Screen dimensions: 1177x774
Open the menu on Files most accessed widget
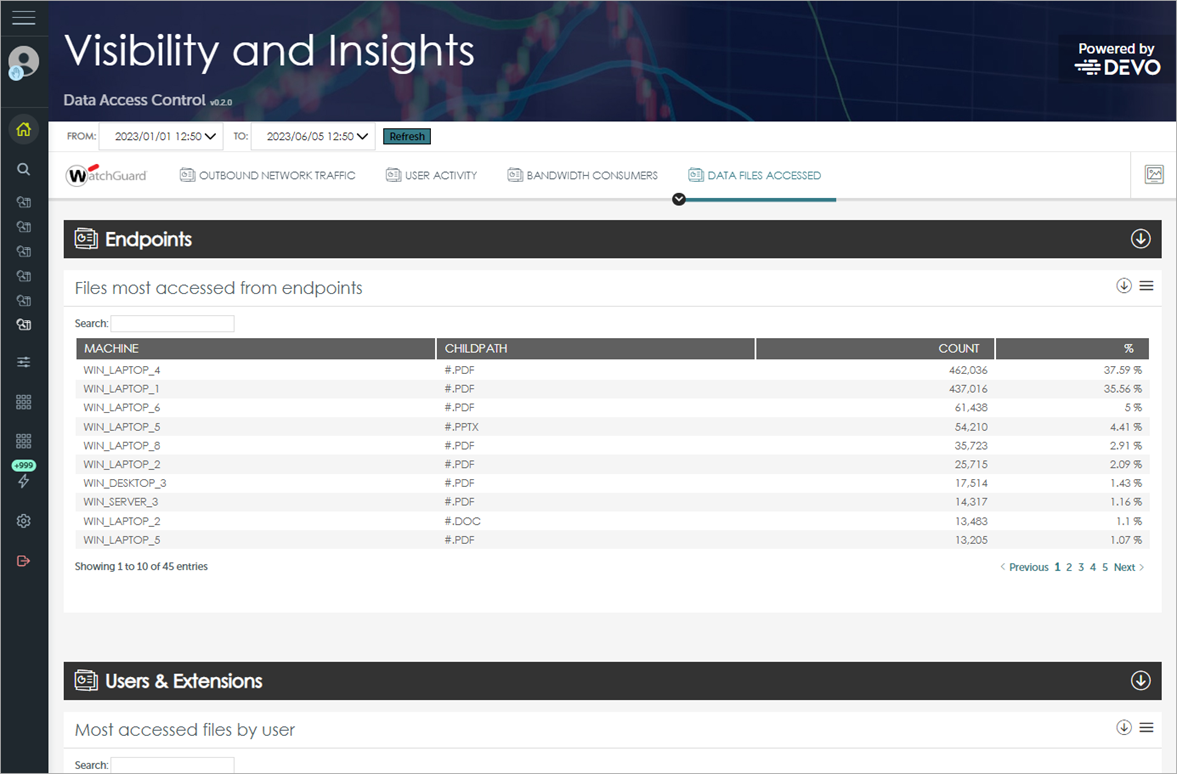1146,285
